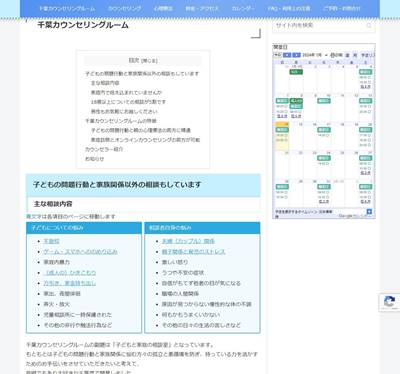Jump to カウンセラー紹介 in contents
Image resolution: width=400 pixels, height=374 pixels.
point(104,149)
